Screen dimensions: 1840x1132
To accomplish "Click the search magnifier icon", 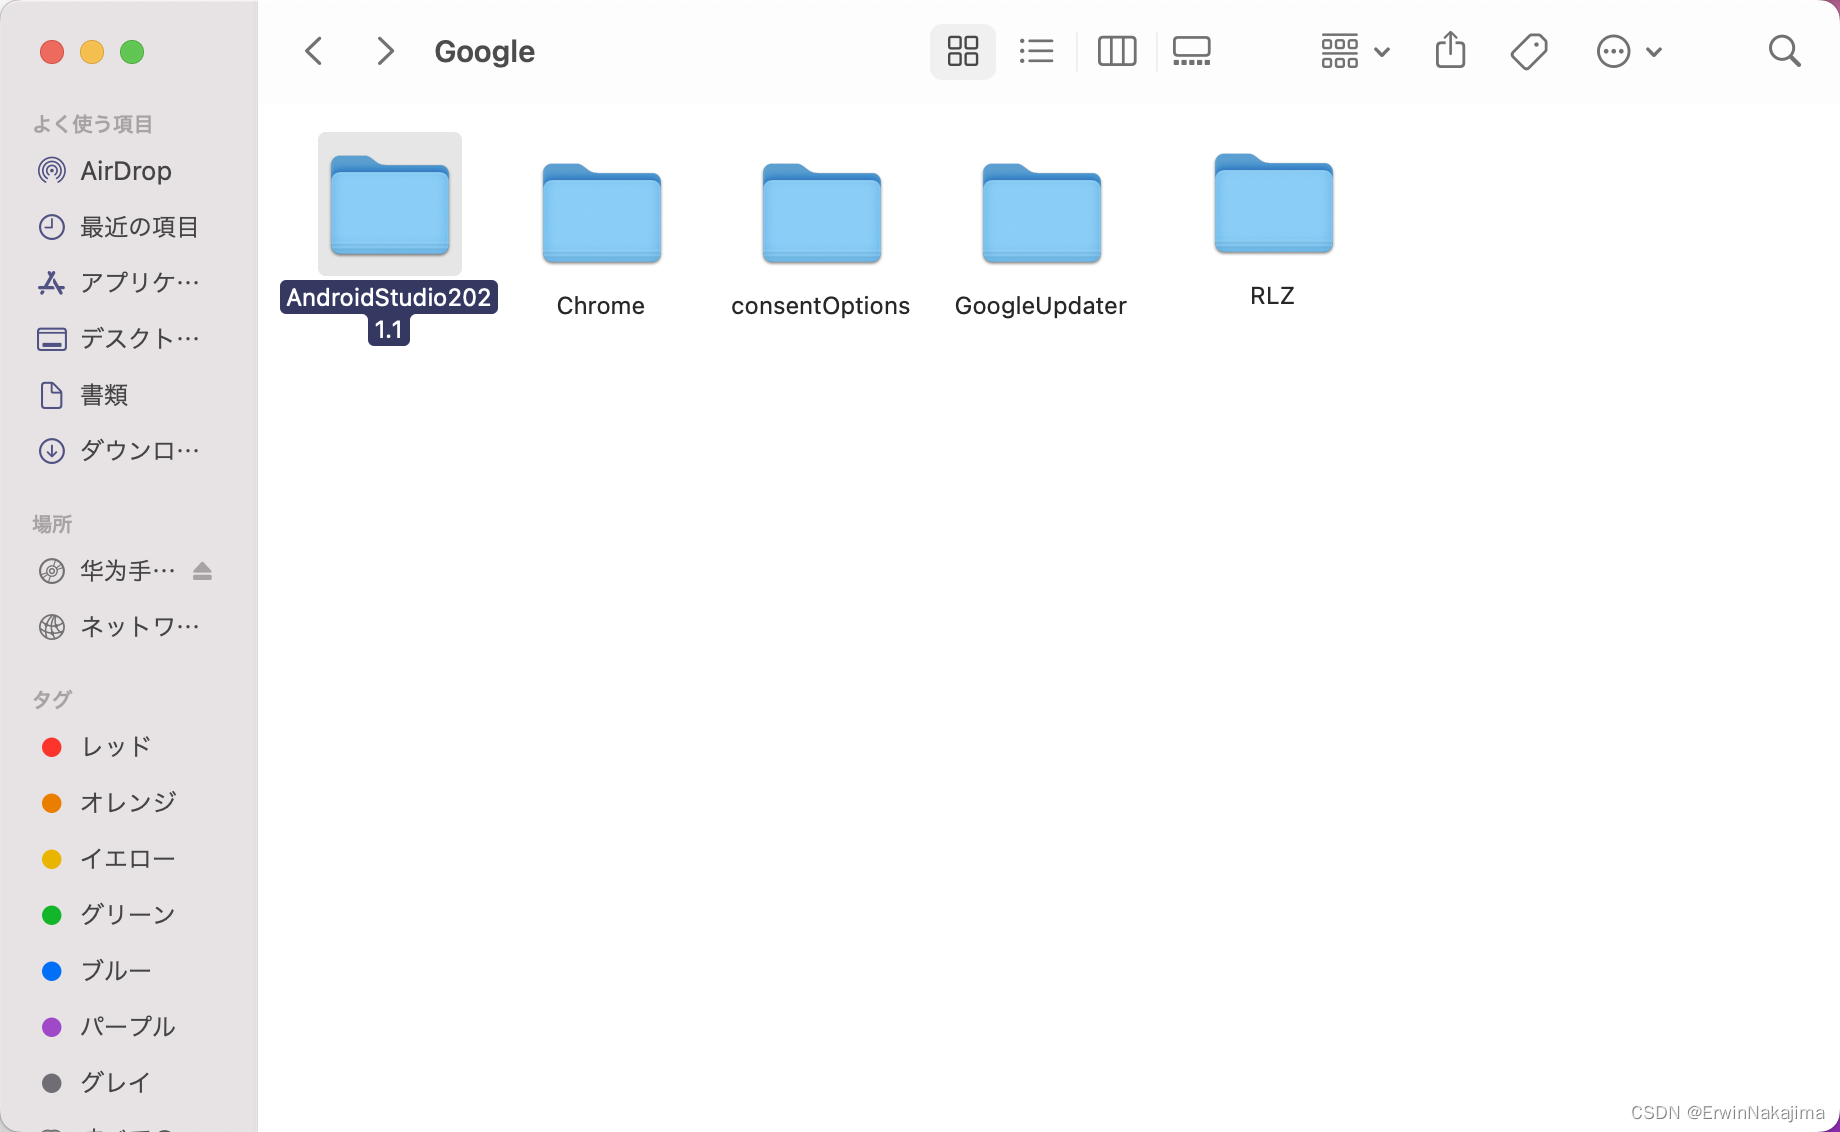I will click(x=1784, y=51).
